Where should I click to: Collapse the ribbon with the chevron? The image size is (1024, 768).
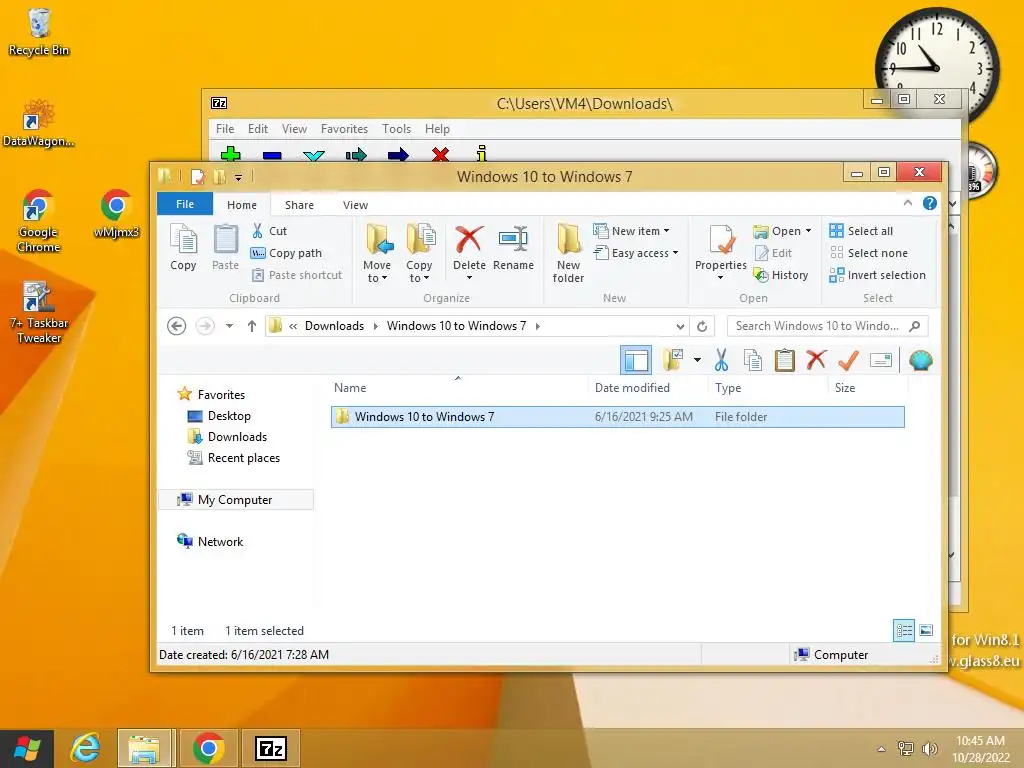908,203
